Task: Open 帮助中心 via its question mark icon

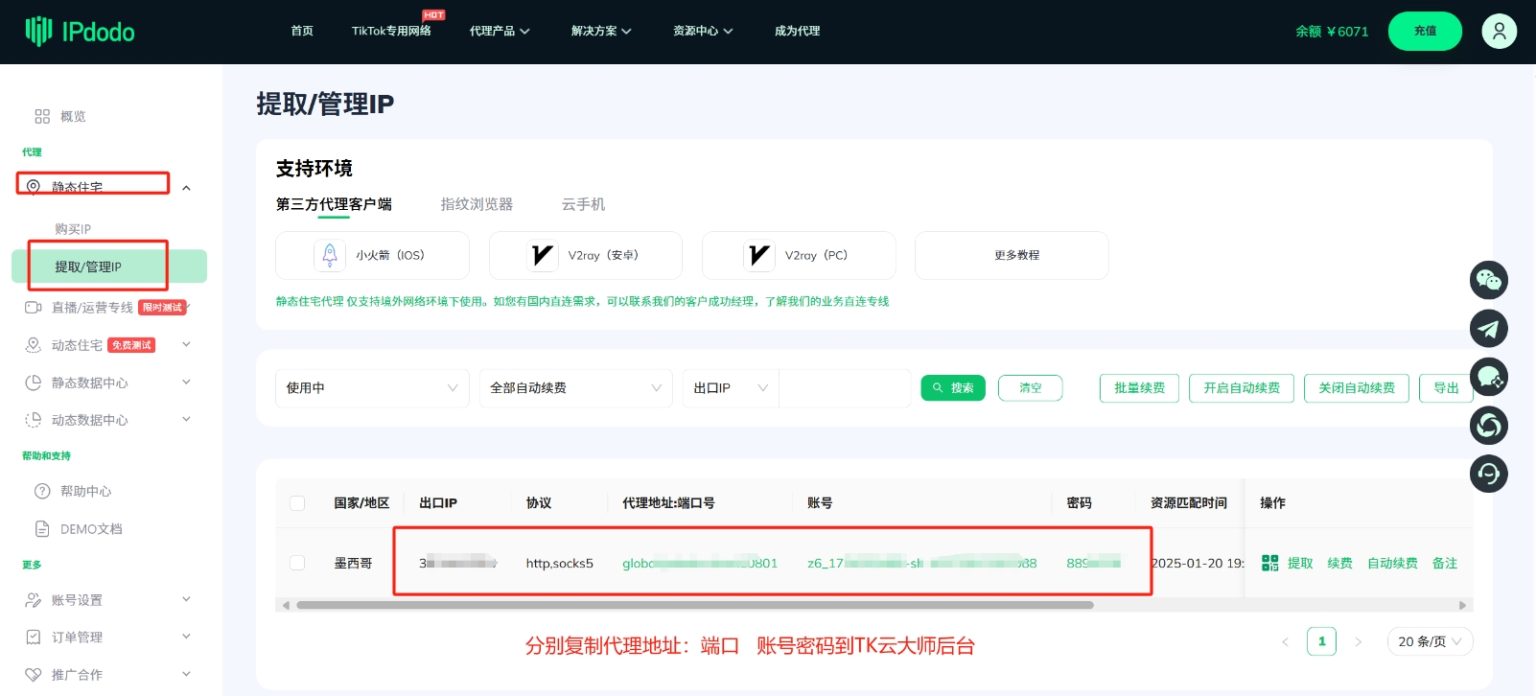Action: pos(43,491)
